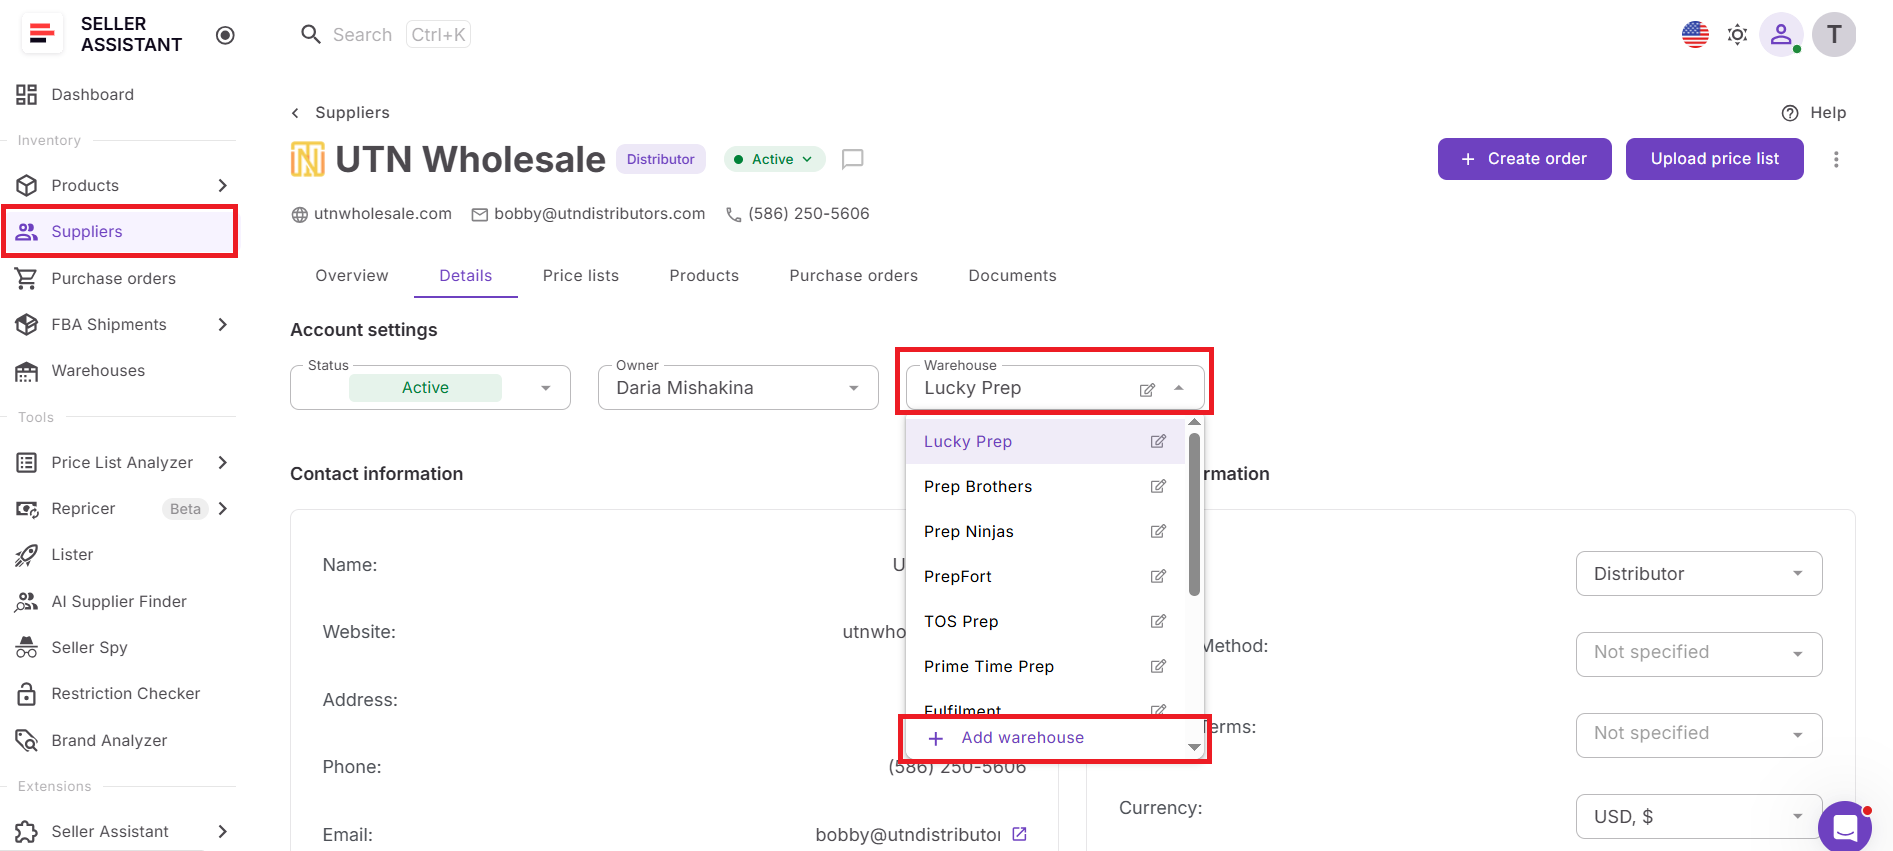Viewport: 1893px width, 851px height.
Task: Open the supplier notes comment icon
Action: pos(852,159)
